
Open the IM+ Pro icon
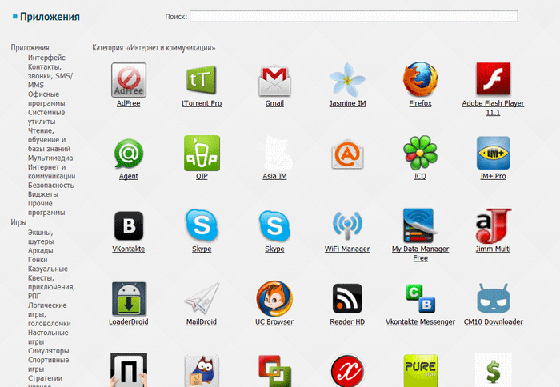click(x=493, y=153)
